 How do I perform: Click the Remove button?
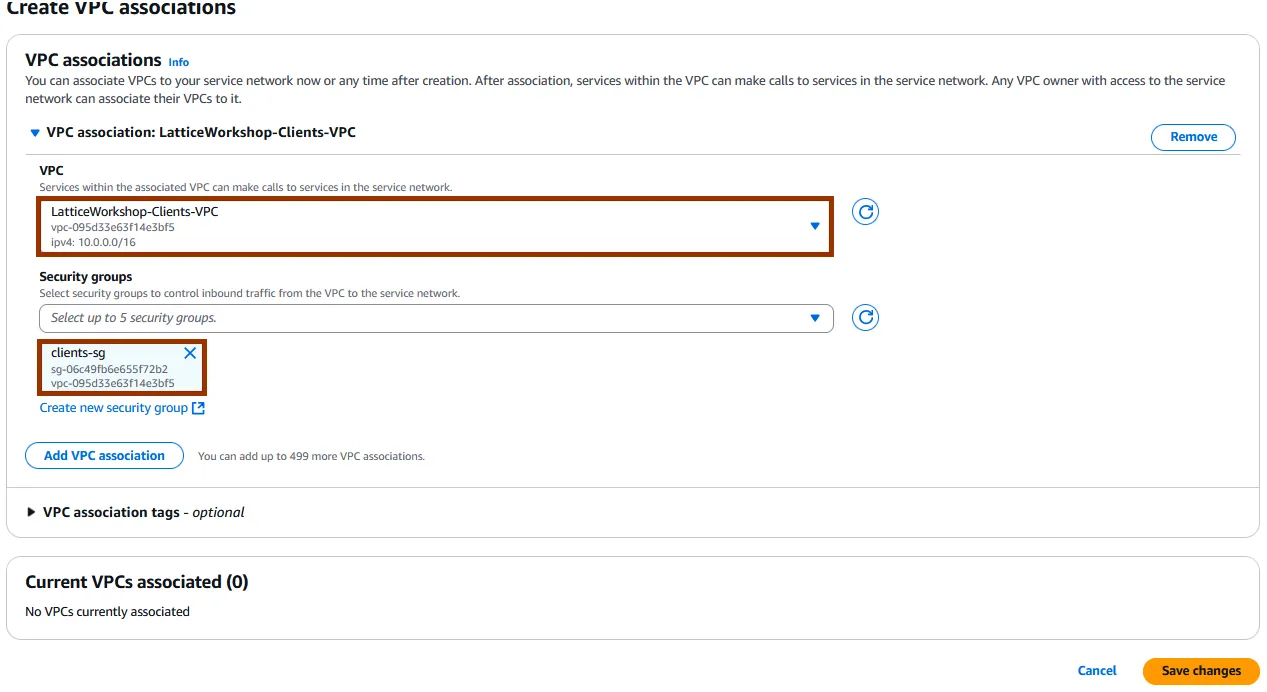(x=1193, y=137)
